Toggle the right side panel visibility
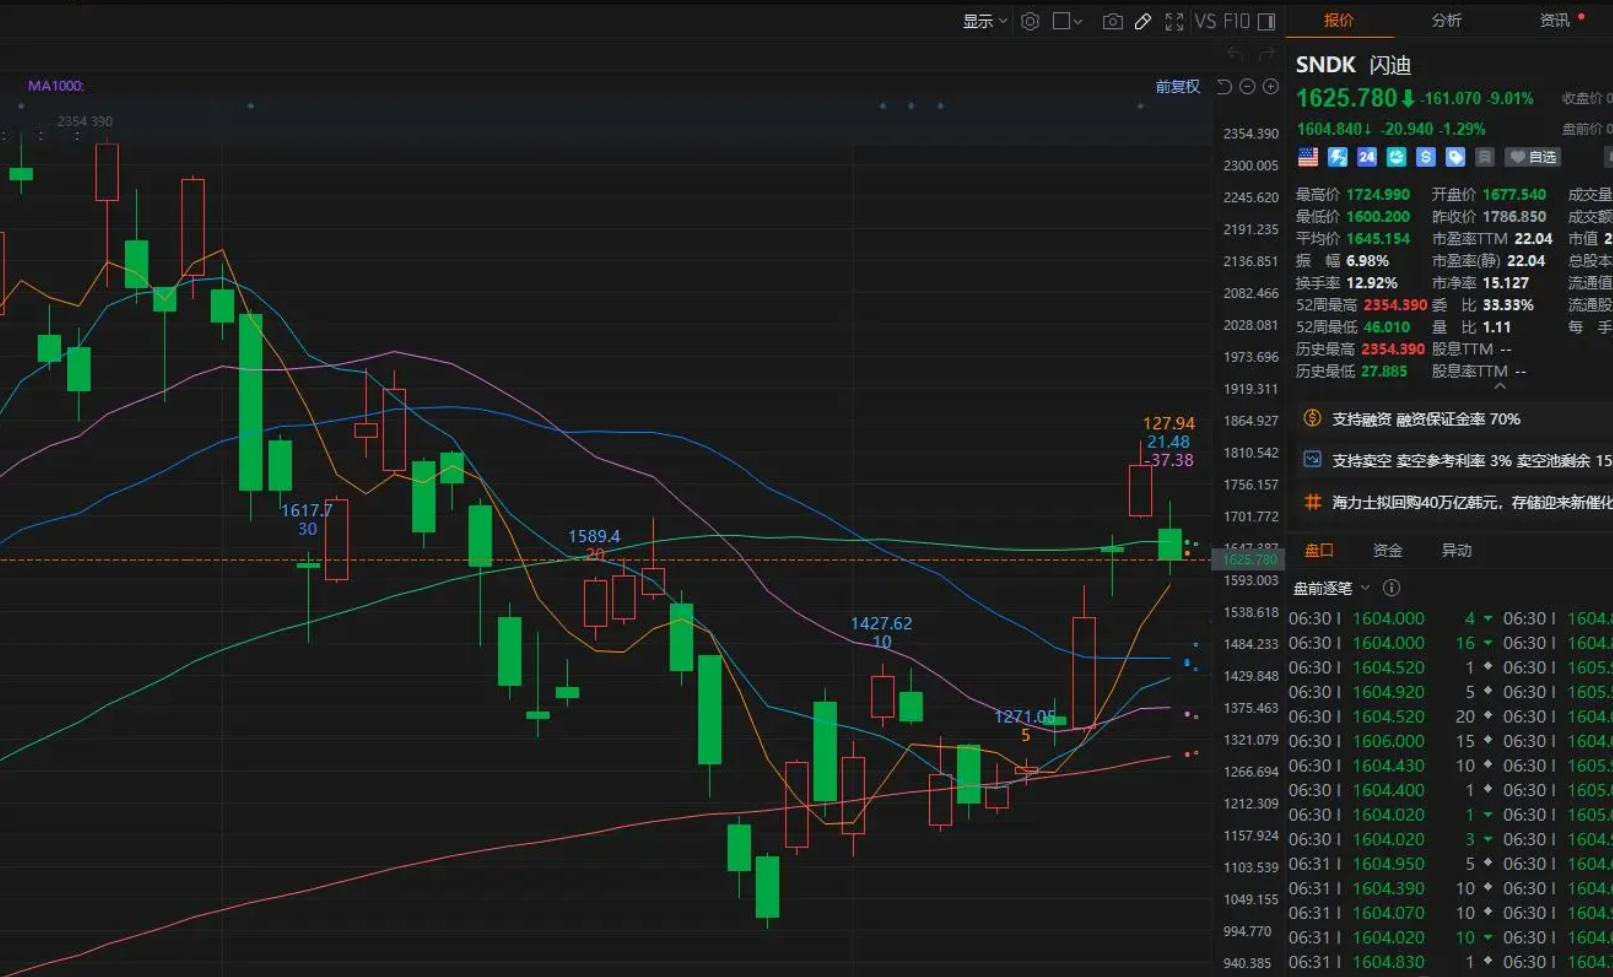 [x=1266, y=21]
